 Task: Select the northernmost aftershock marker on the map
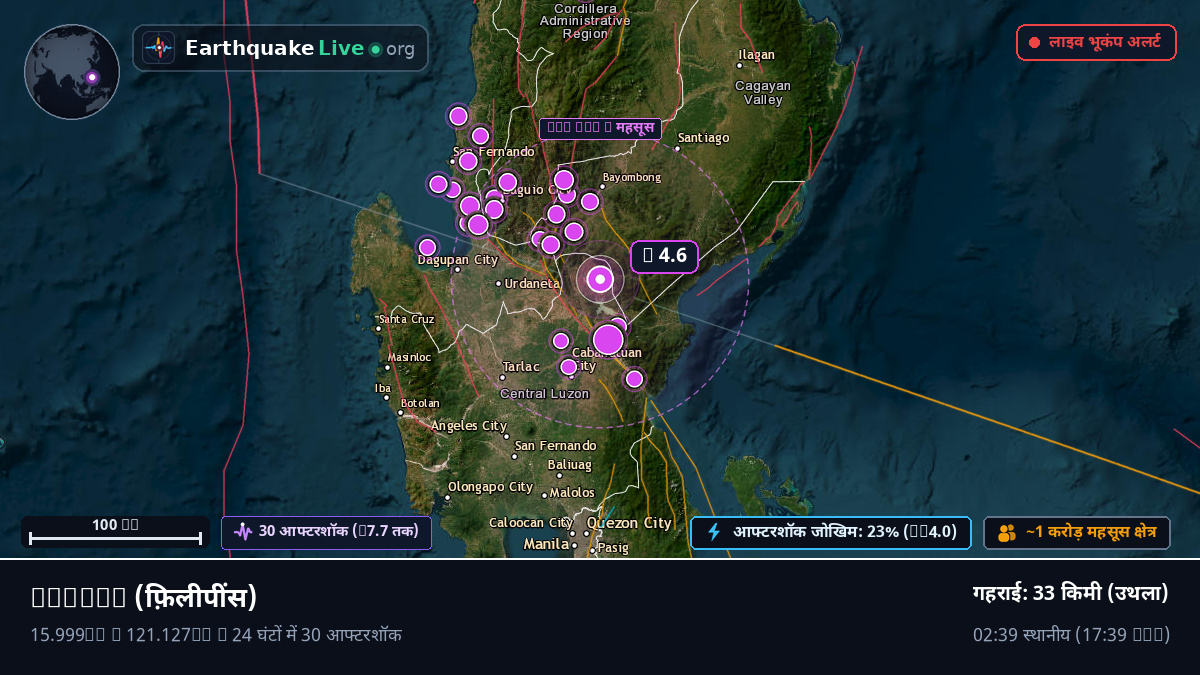458,116
